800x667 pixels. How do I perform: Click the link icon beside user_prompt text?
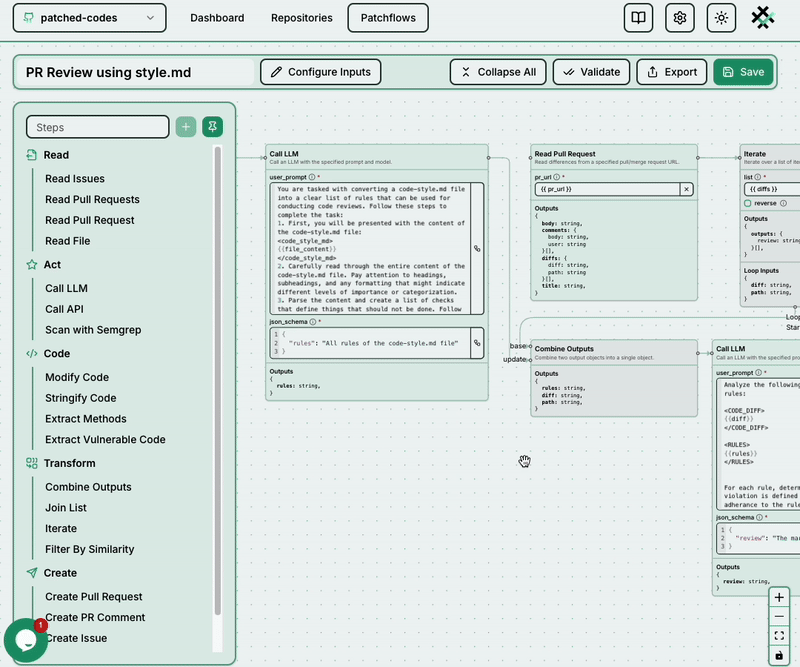[x=477, y=248]
